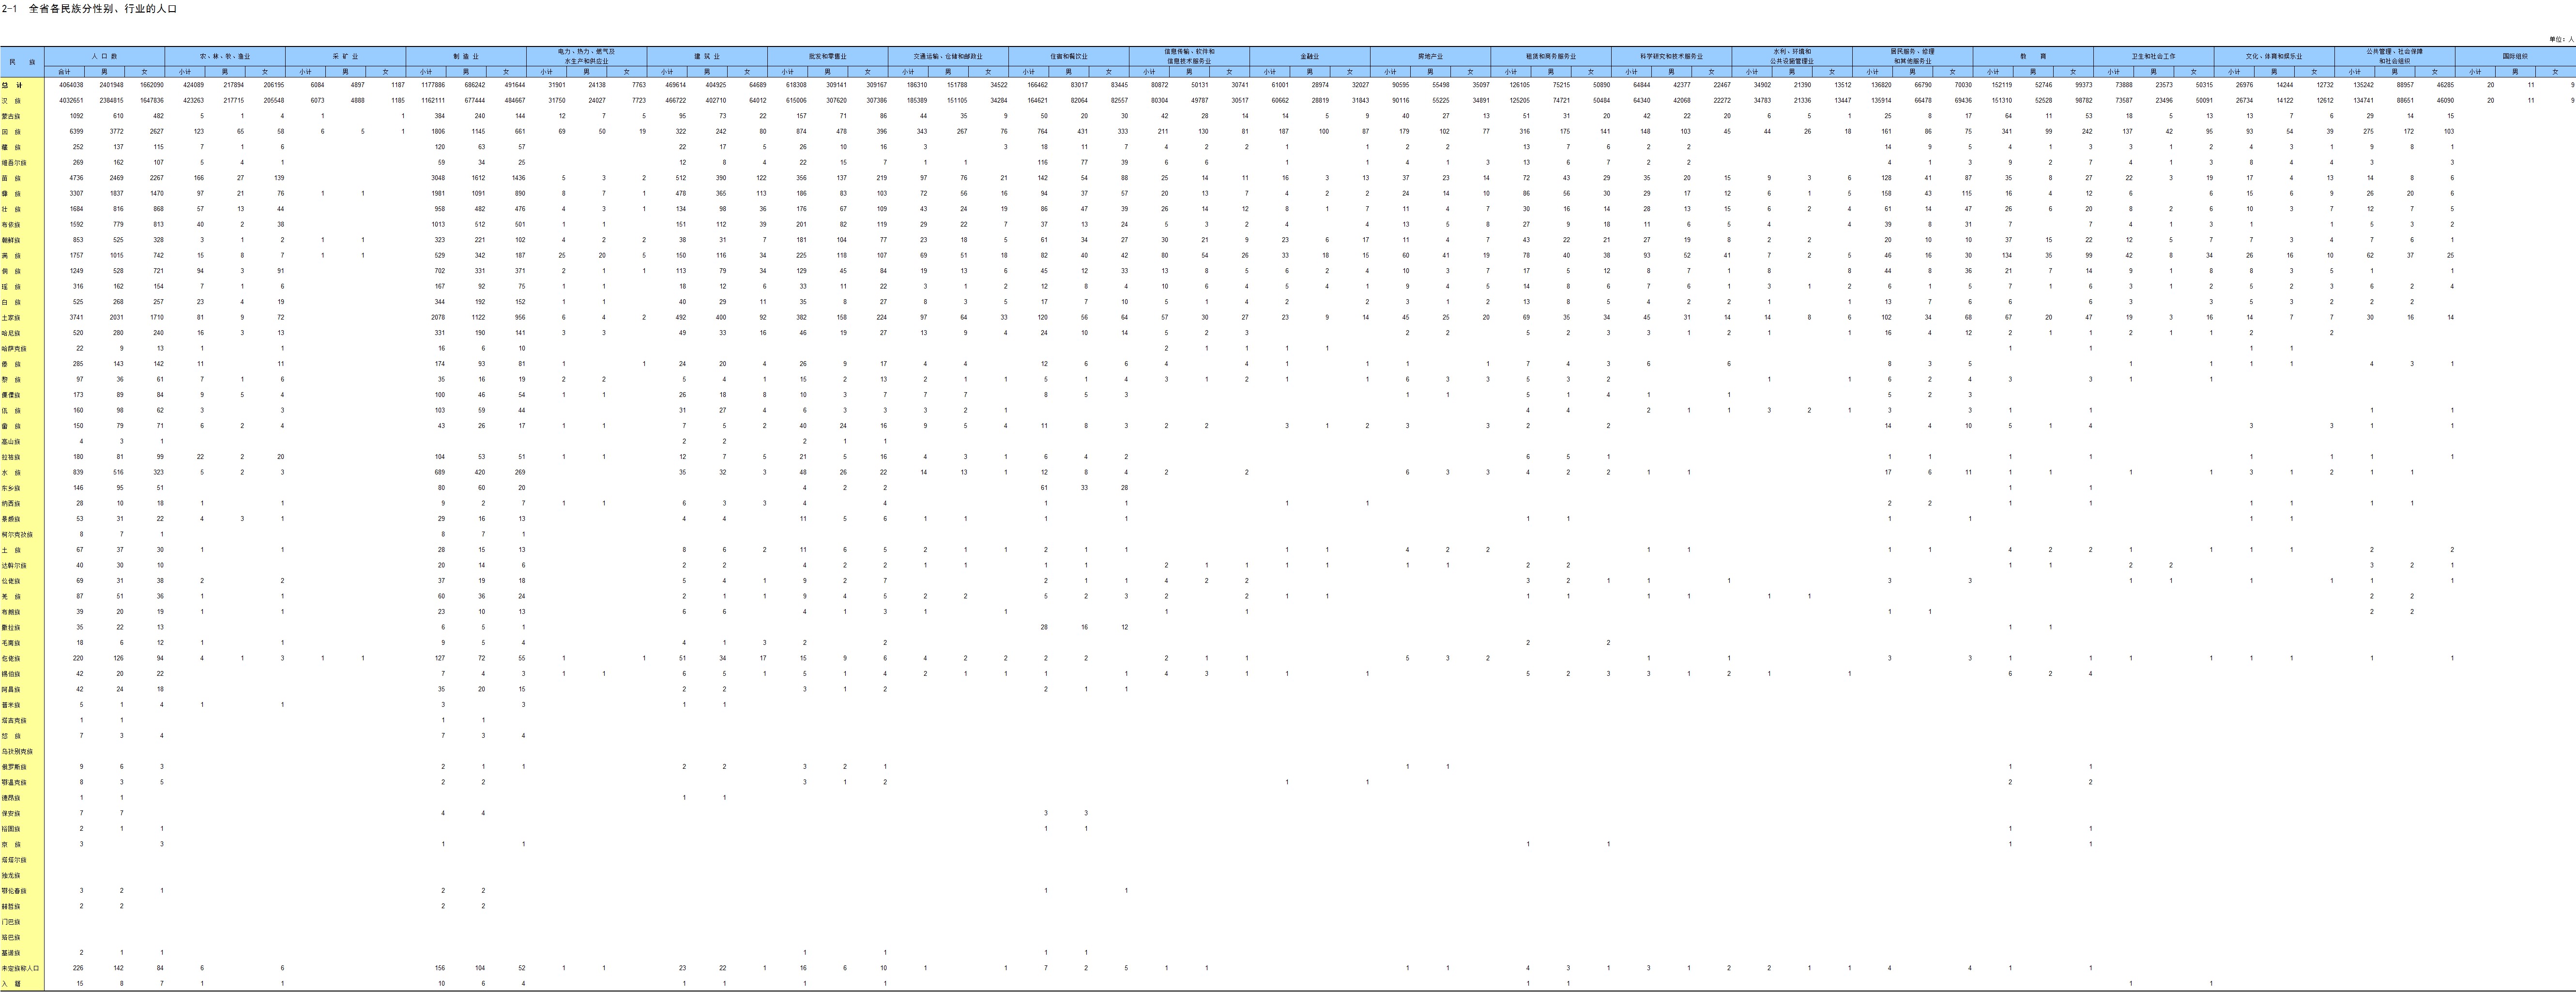Select the '房地产业' header

1430,56
